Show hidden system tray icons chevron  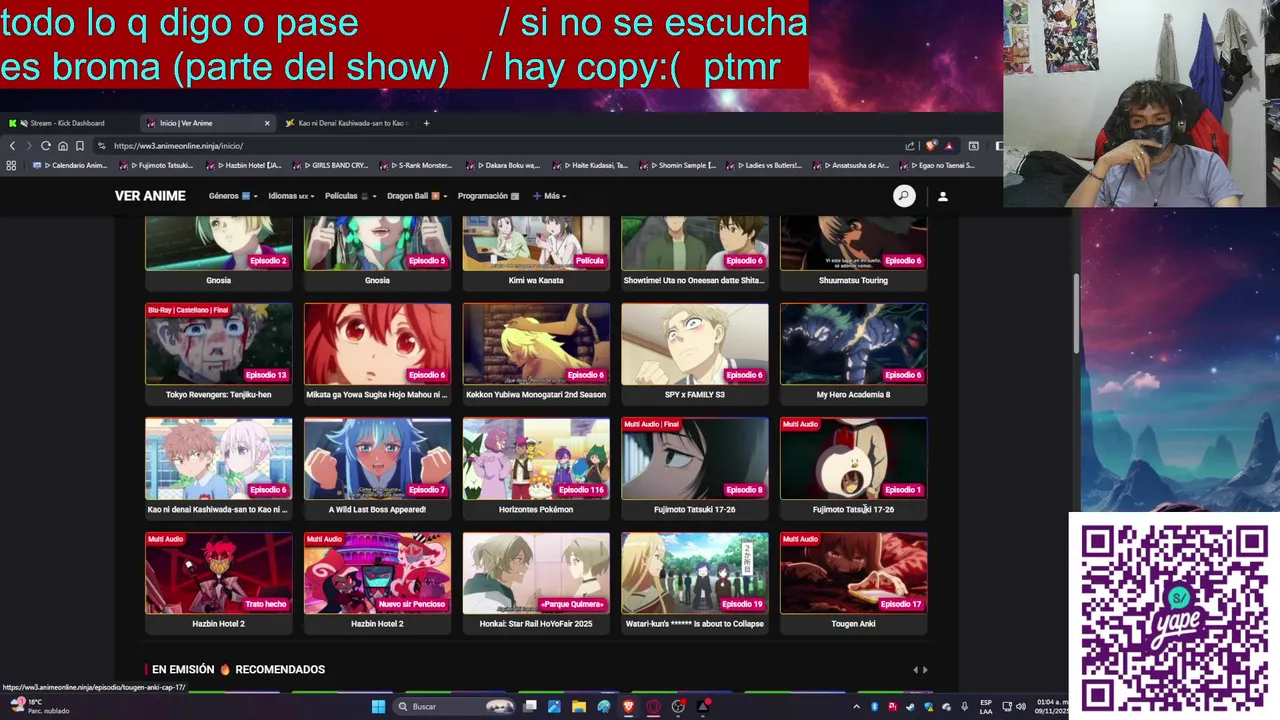(x=857, y=707)
